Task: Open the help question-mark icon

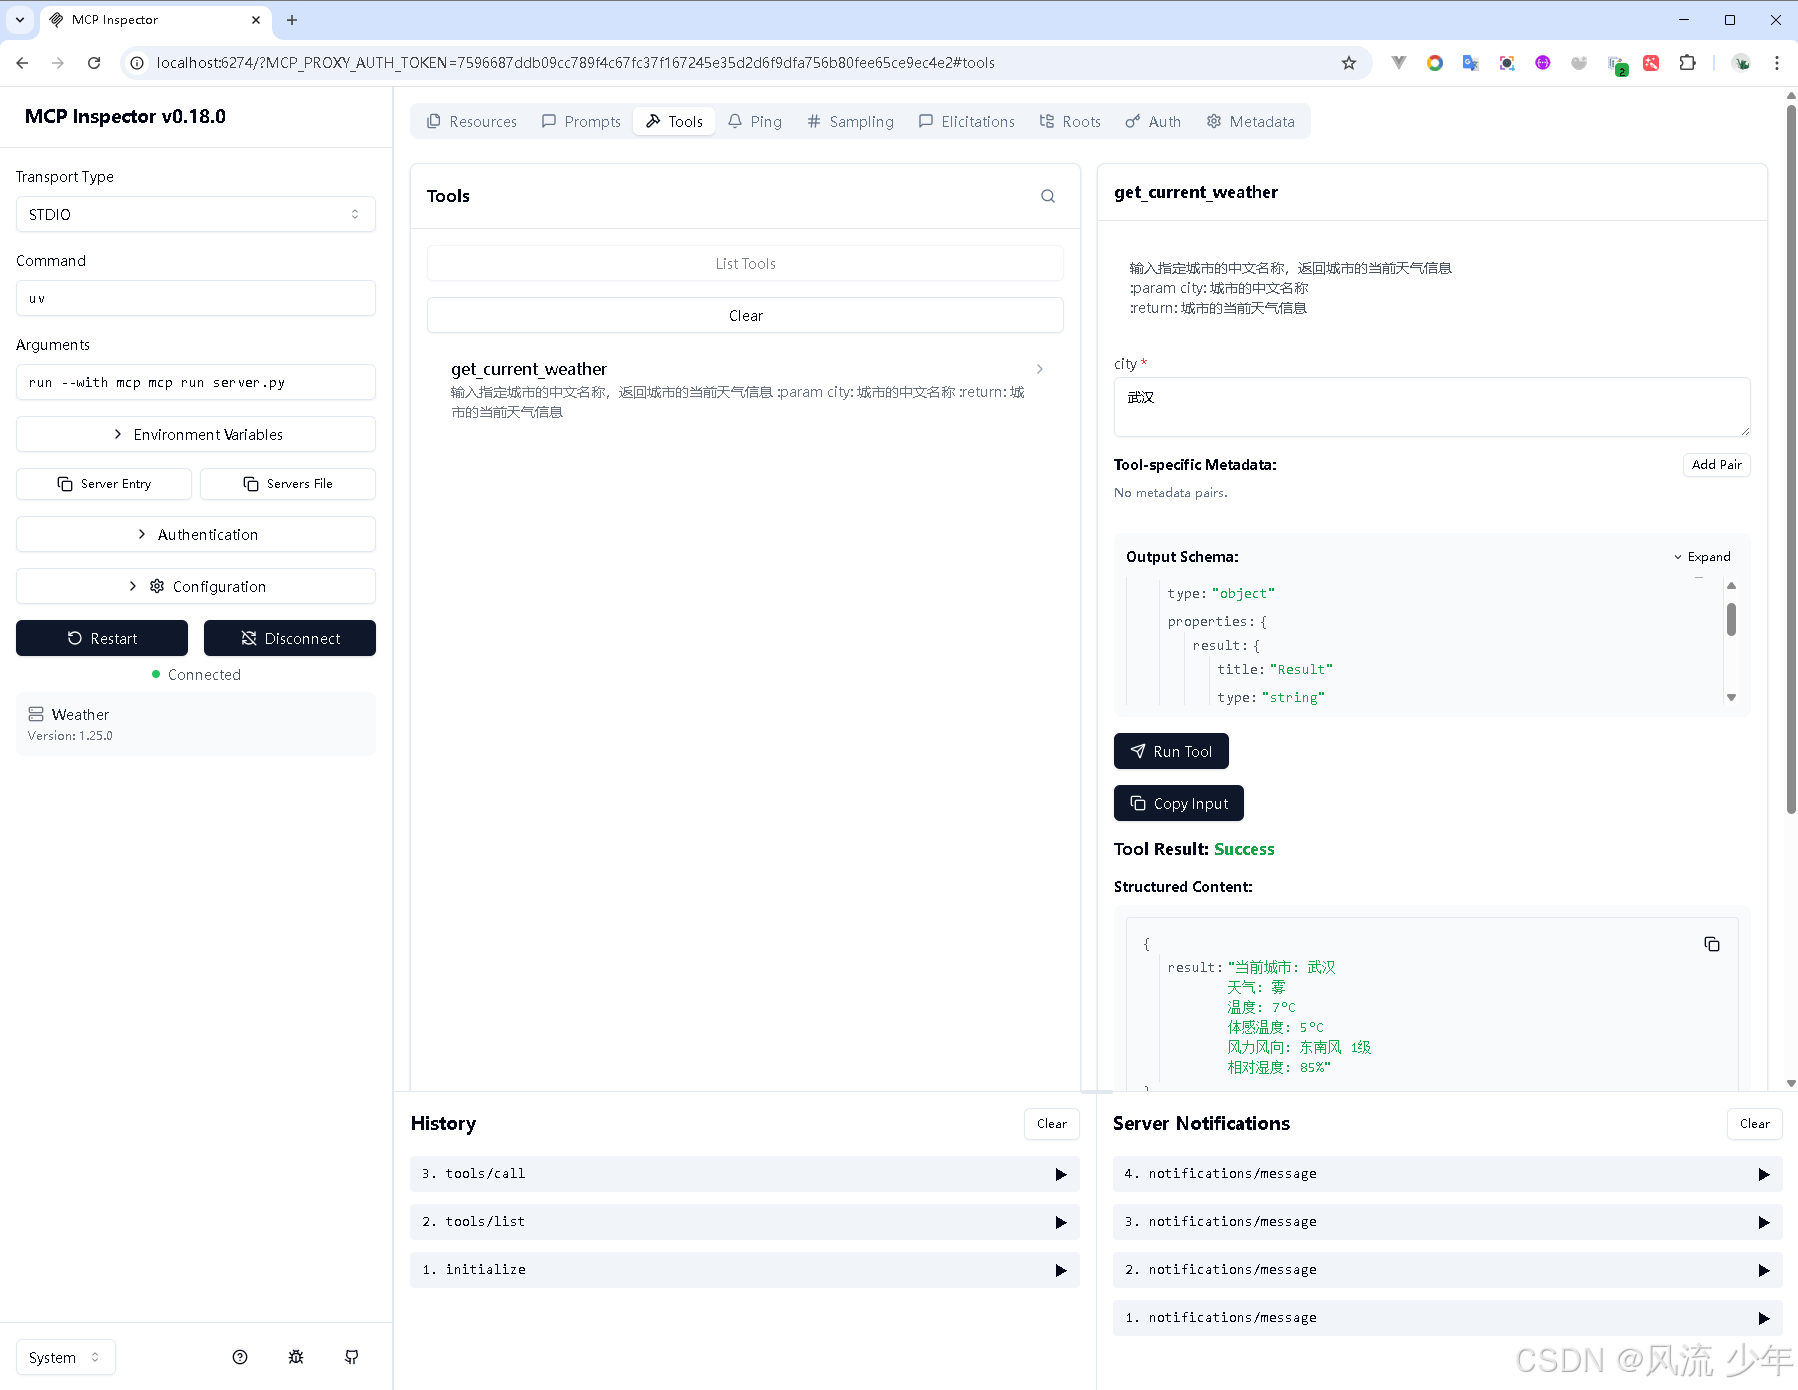Action: 240,1358
